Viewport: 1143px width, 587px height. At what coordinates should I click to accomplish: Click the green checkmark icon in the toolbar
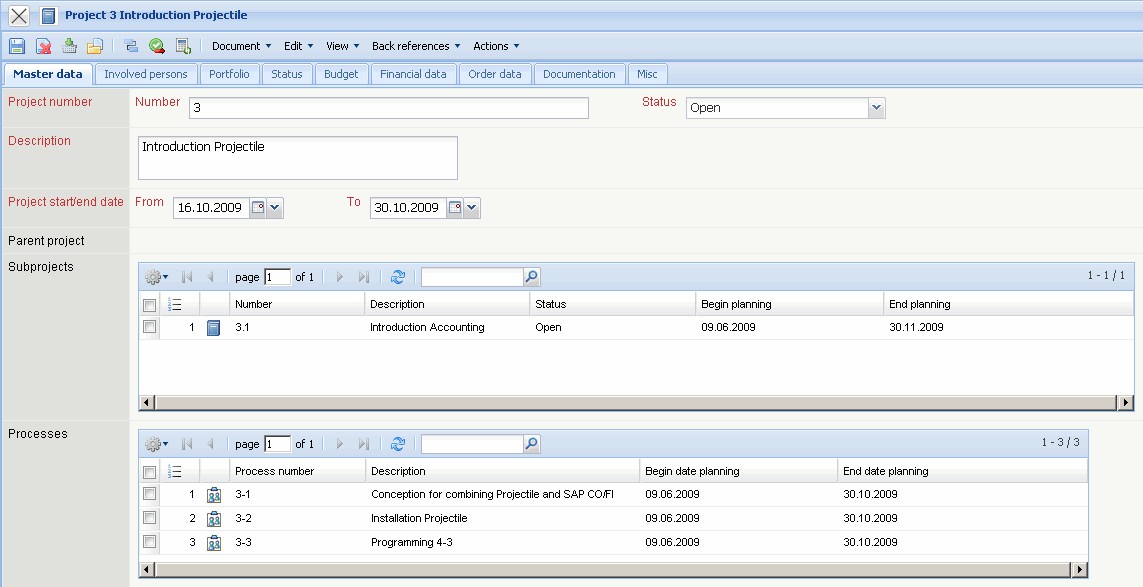tap(157, 46)
